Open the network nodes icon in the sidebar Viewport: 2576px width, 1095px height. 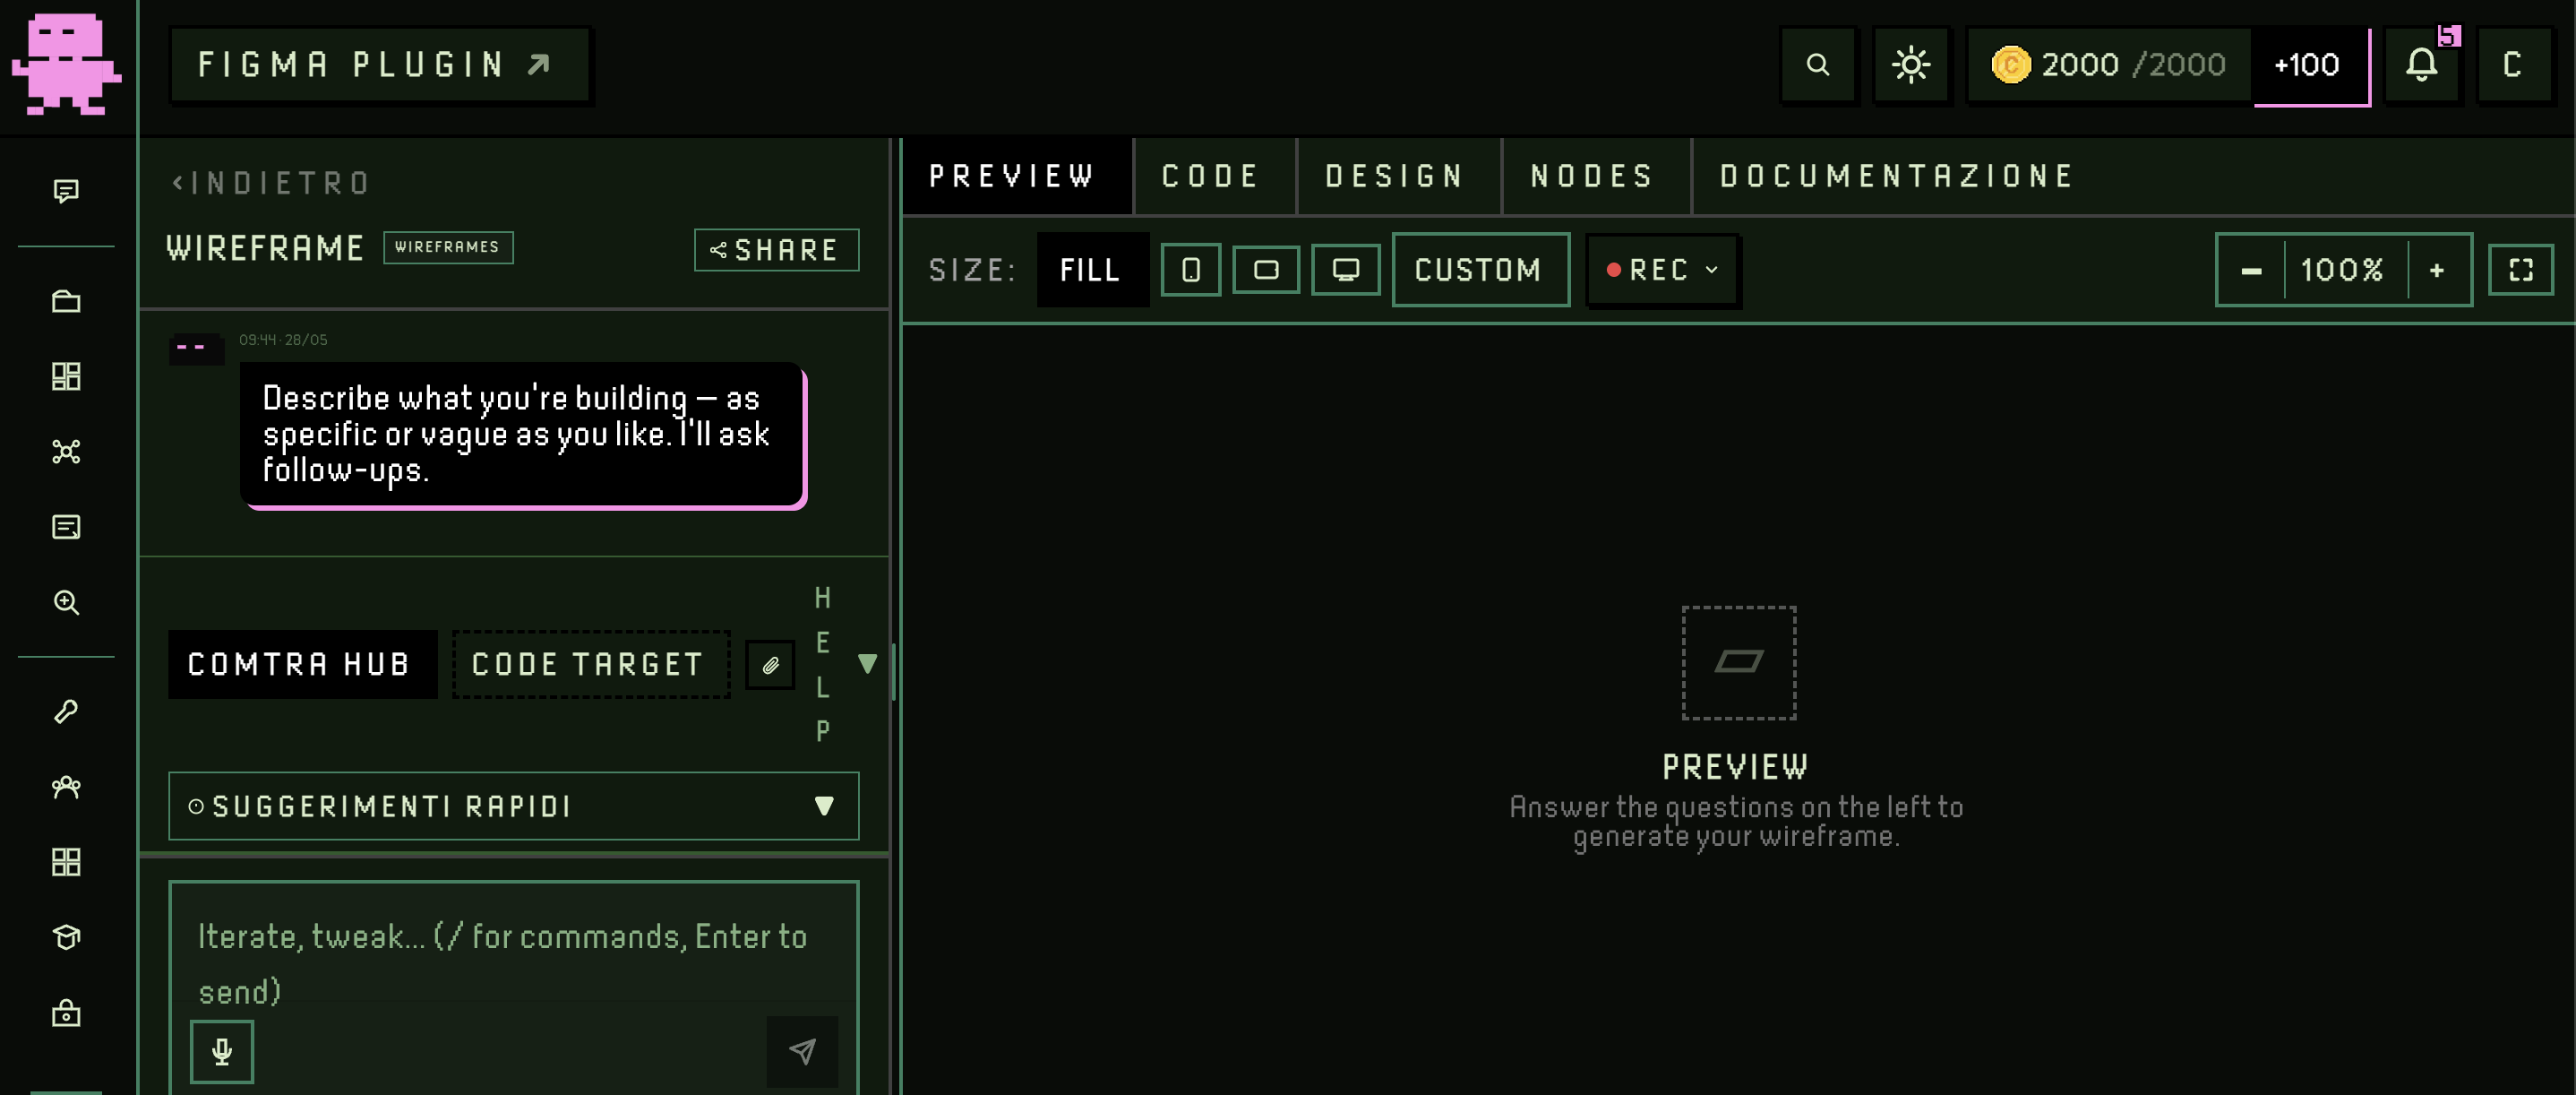66,451
